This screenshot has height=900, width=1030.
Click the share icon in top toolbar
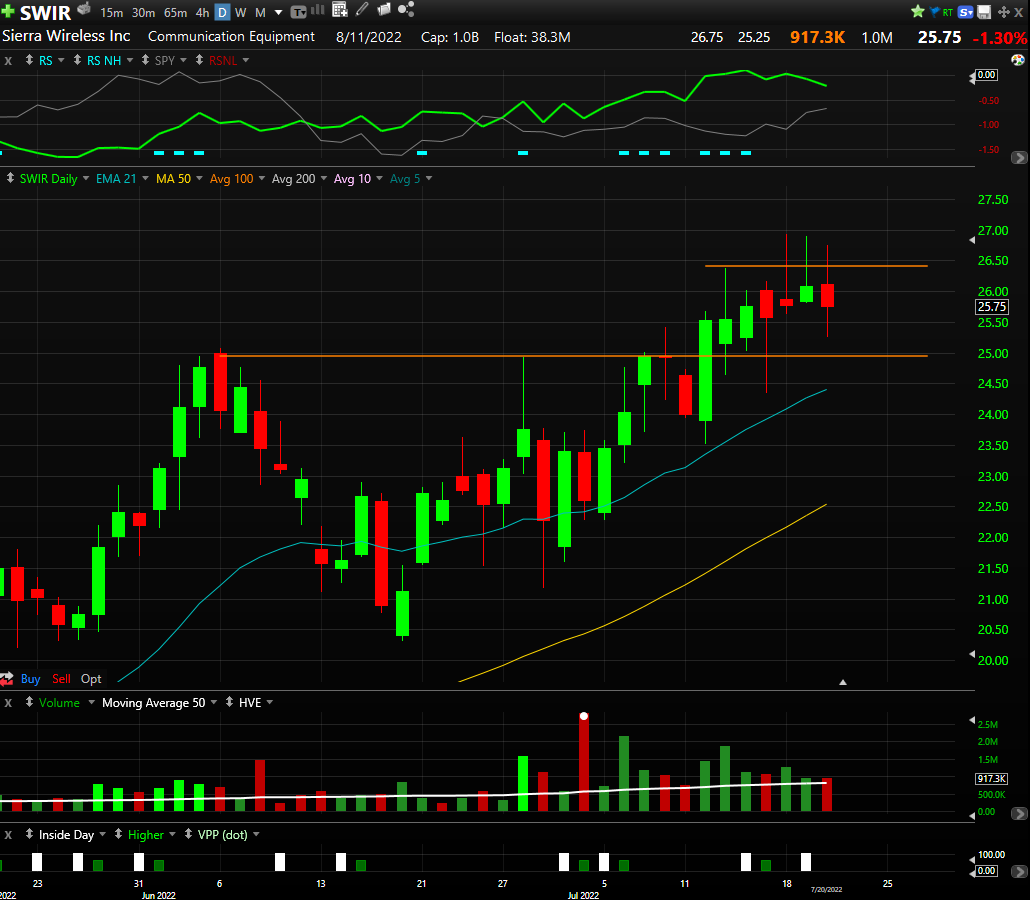coord(406,9)
